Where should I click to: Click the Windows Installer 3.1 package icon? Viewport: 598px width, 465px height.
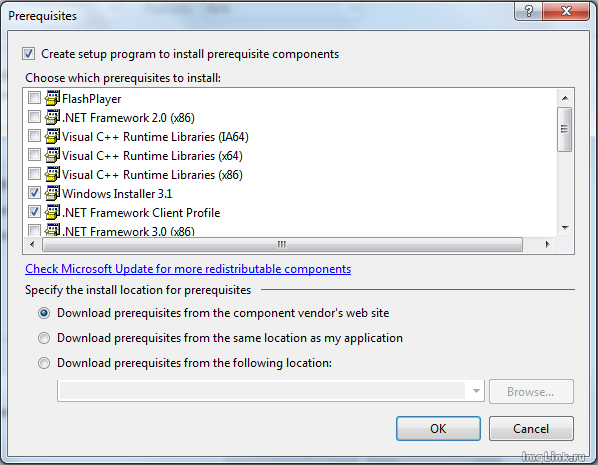click(52, 193)
